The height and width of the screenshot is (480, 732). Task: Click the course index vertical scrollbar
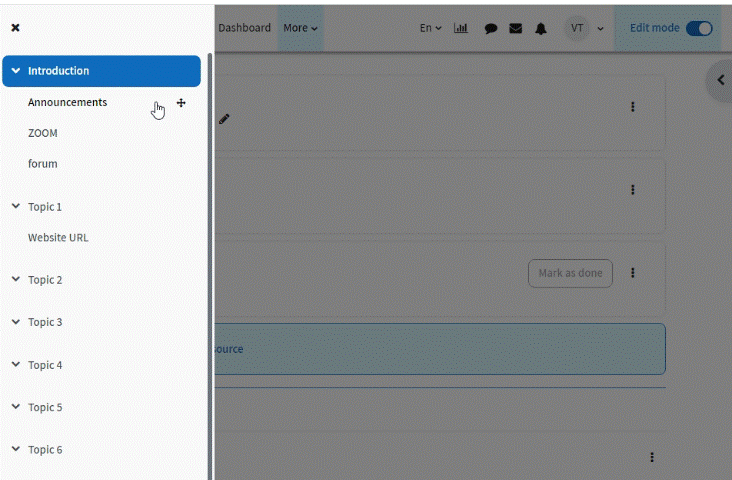point(210,266)
